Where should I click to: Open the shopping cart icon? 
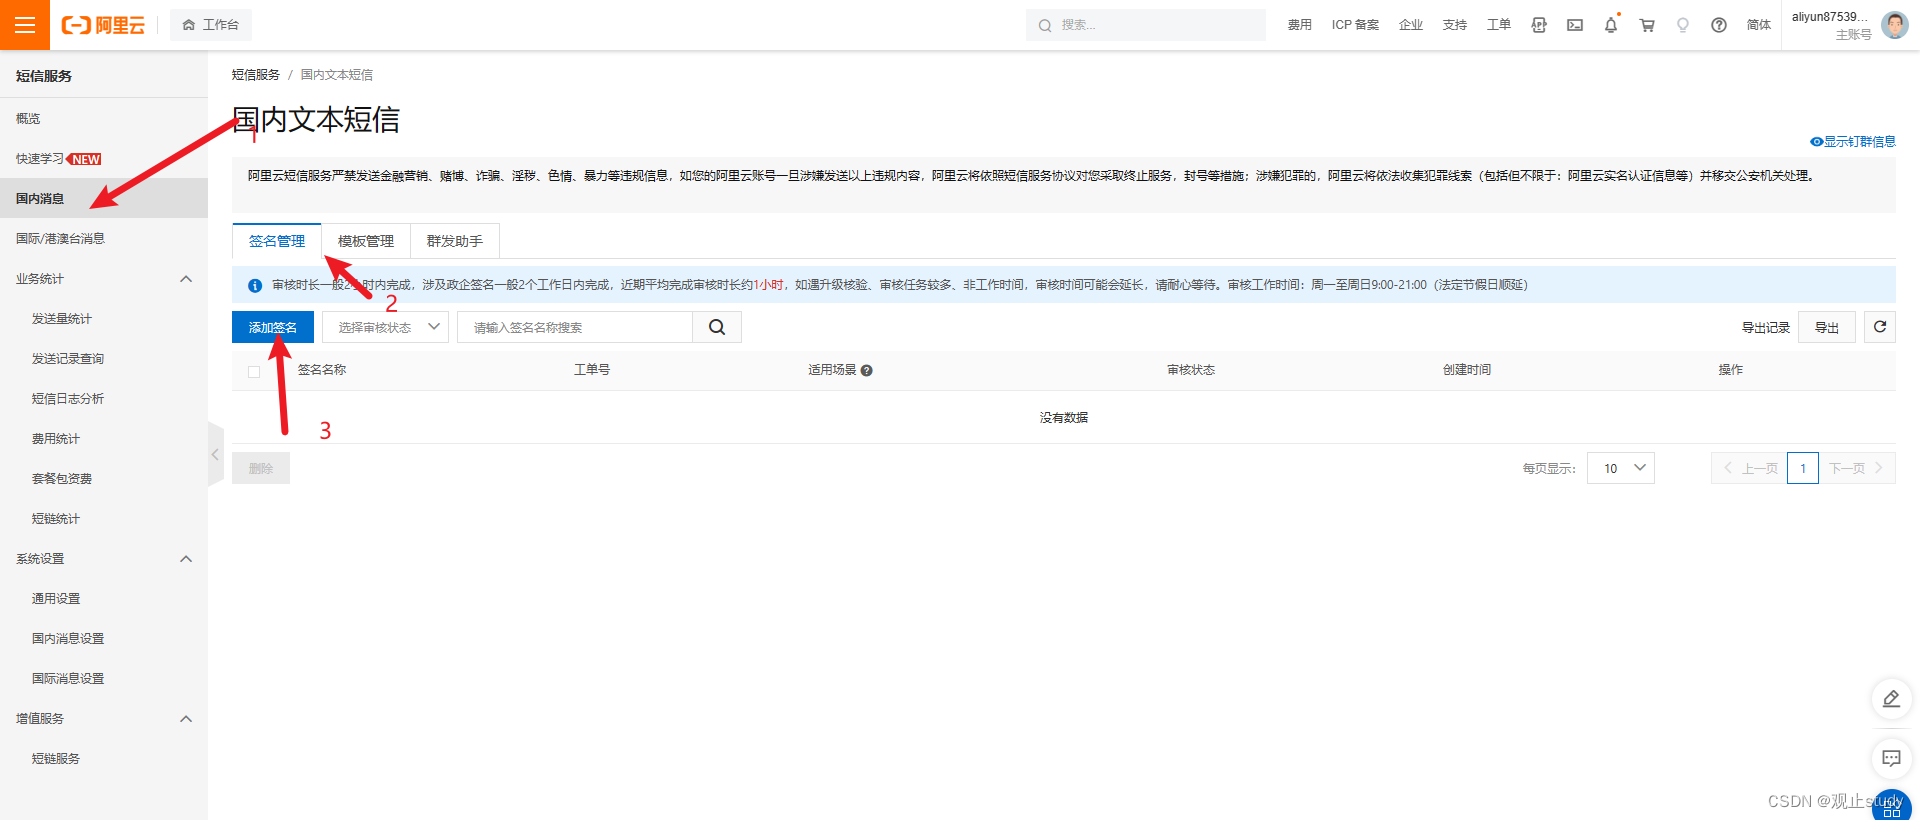pos(1647,25)
